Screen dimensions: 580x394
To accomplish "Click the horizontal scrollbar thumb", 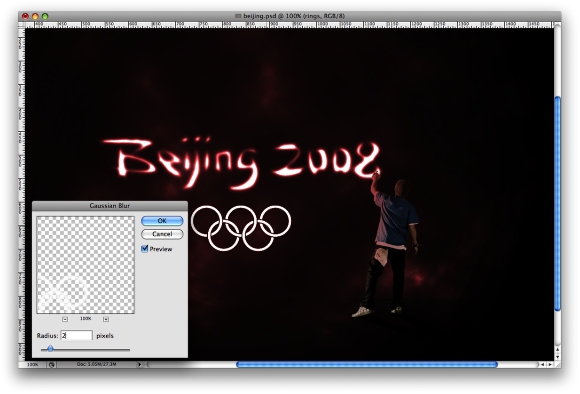I will (x=367, y=364).
